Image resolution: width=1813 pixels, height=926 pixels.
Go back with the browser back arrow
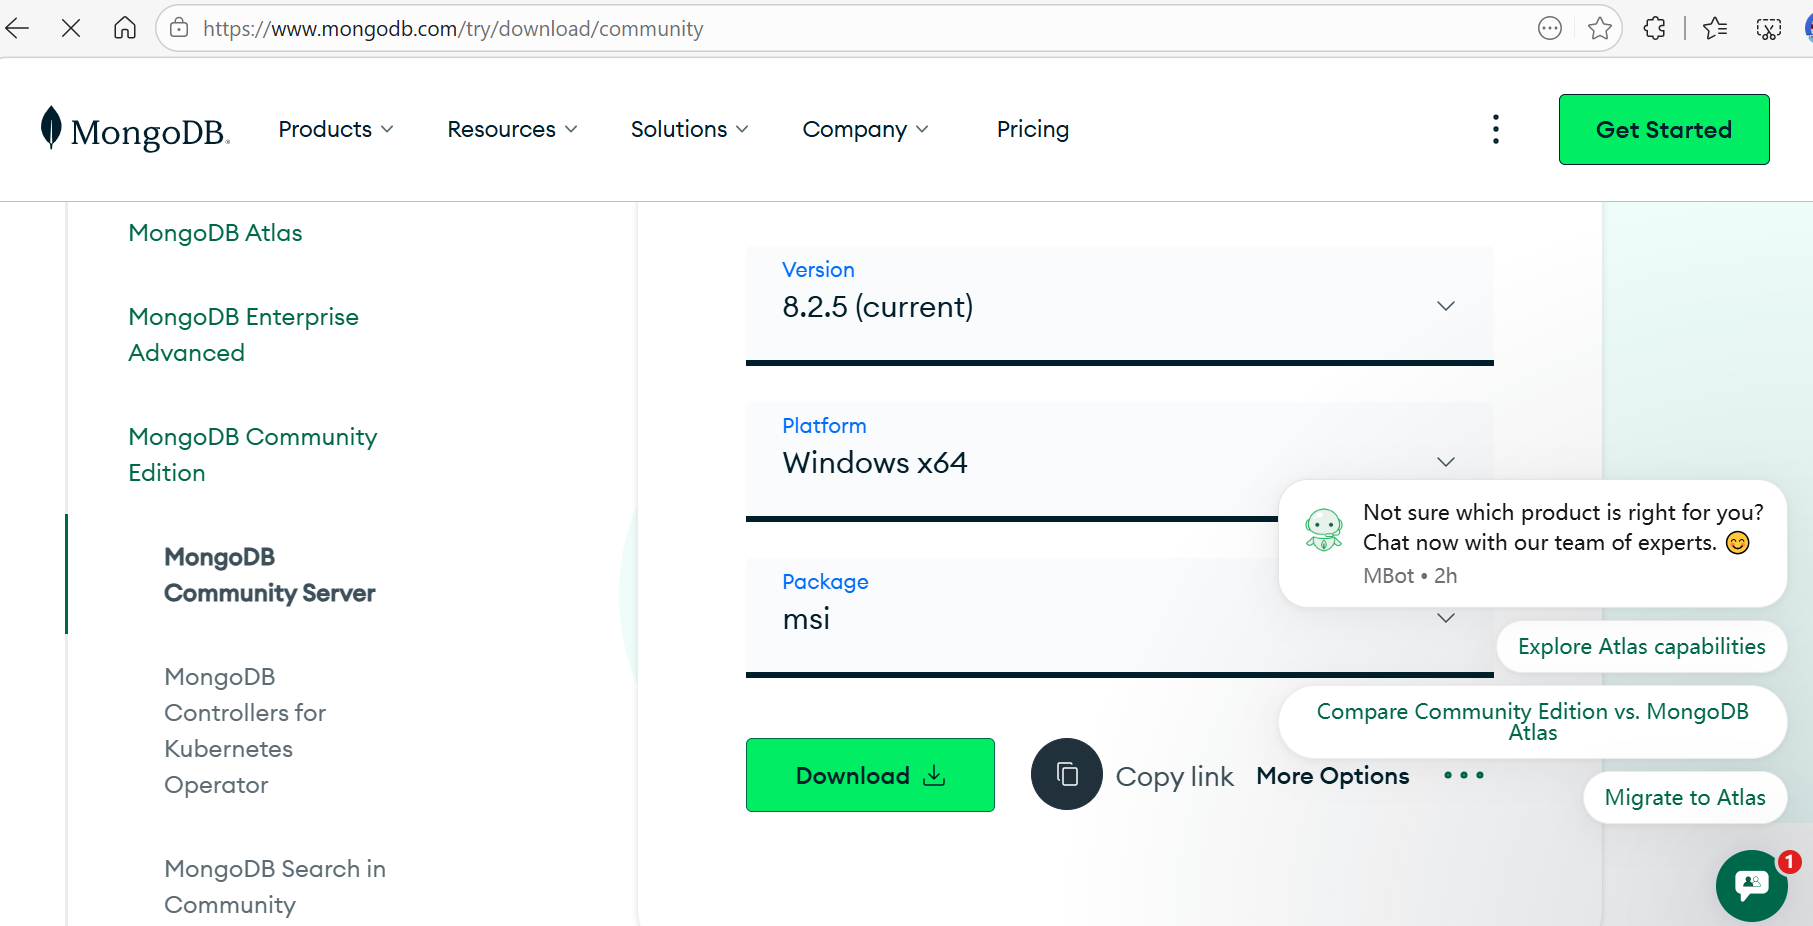coord(17,28)
